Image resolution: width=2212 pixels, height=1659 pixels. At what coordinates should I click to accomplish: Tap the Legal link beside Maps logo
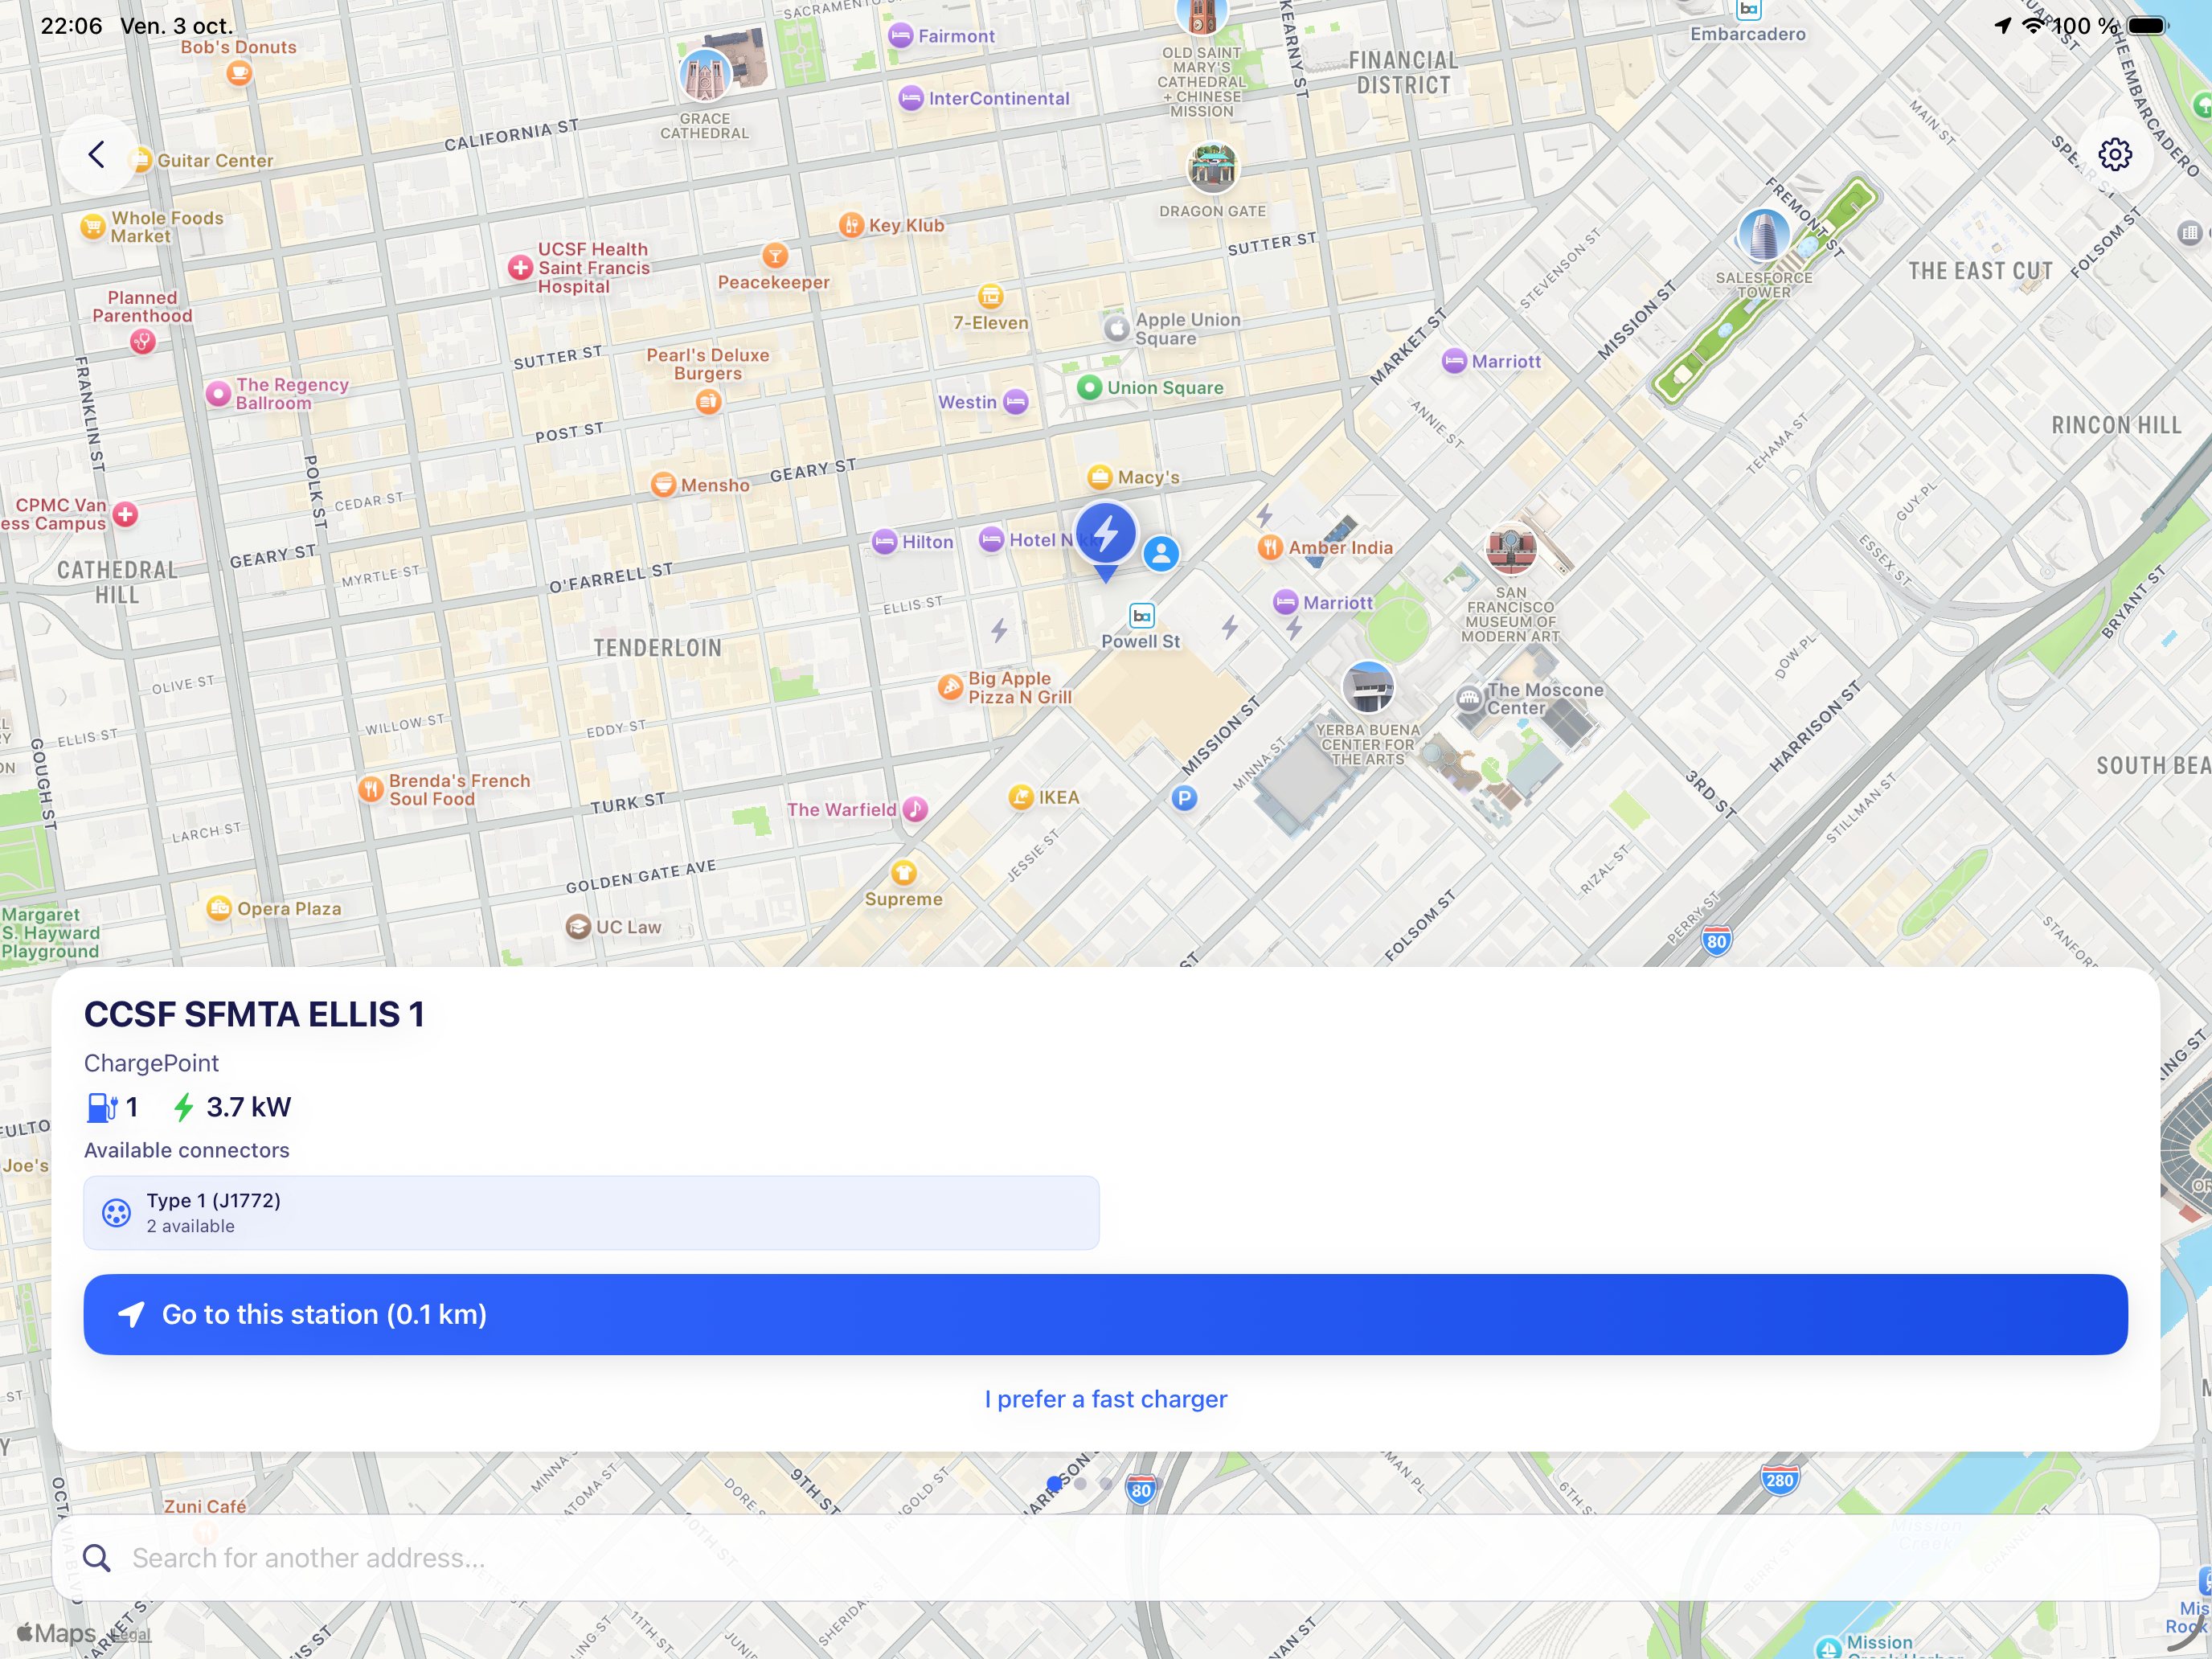pos(130,1634)
